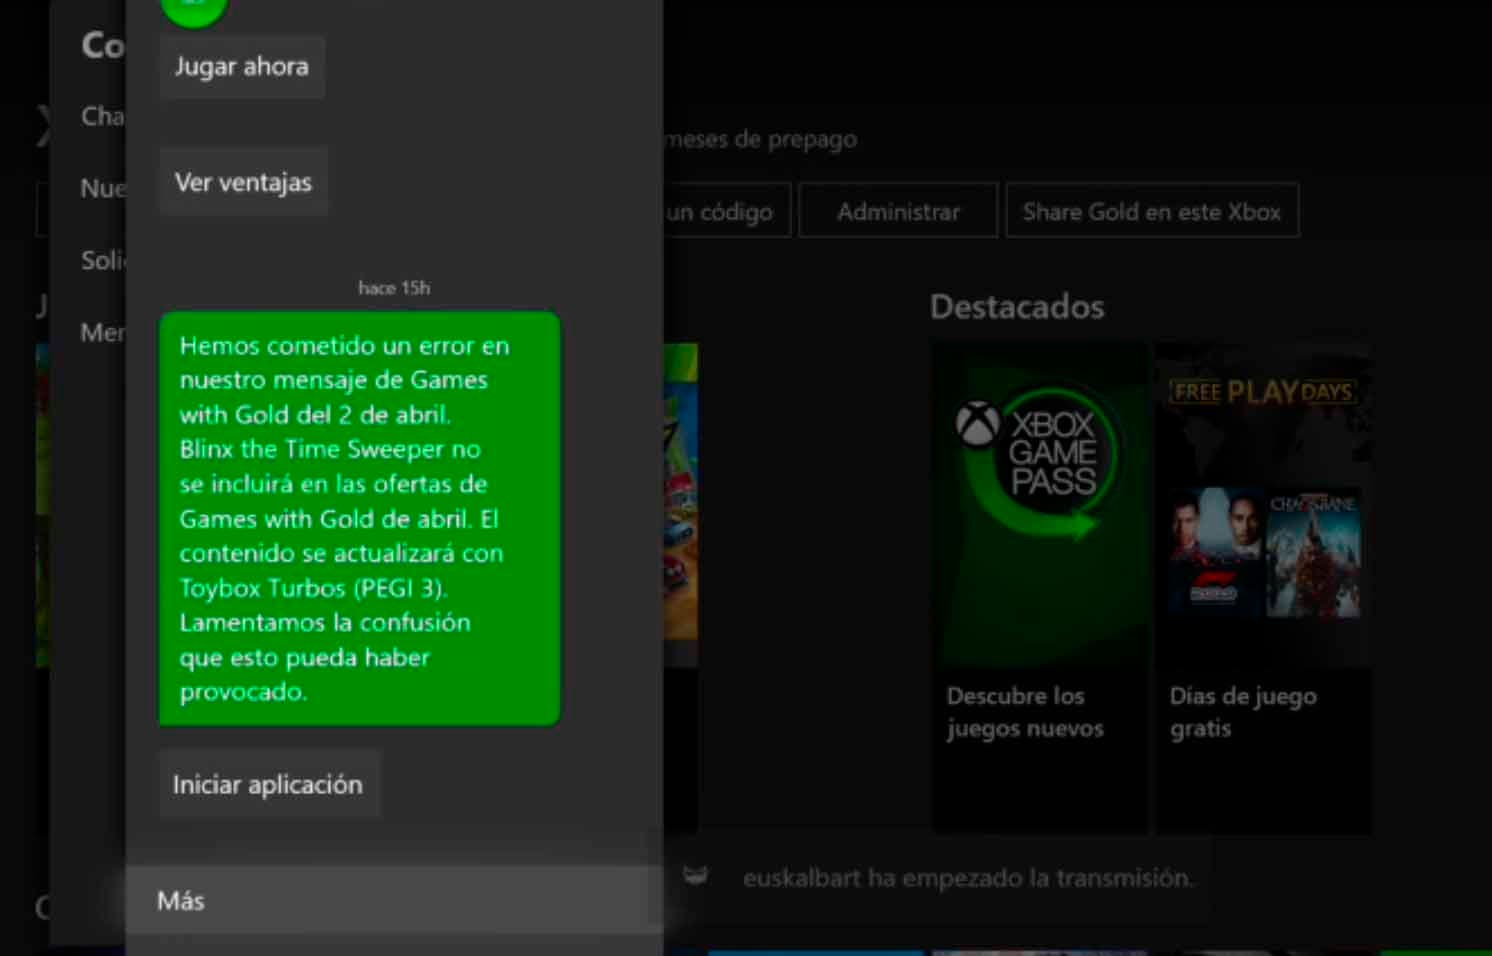
Task: Select the Jugar ahora button
Action: (242, 67)
